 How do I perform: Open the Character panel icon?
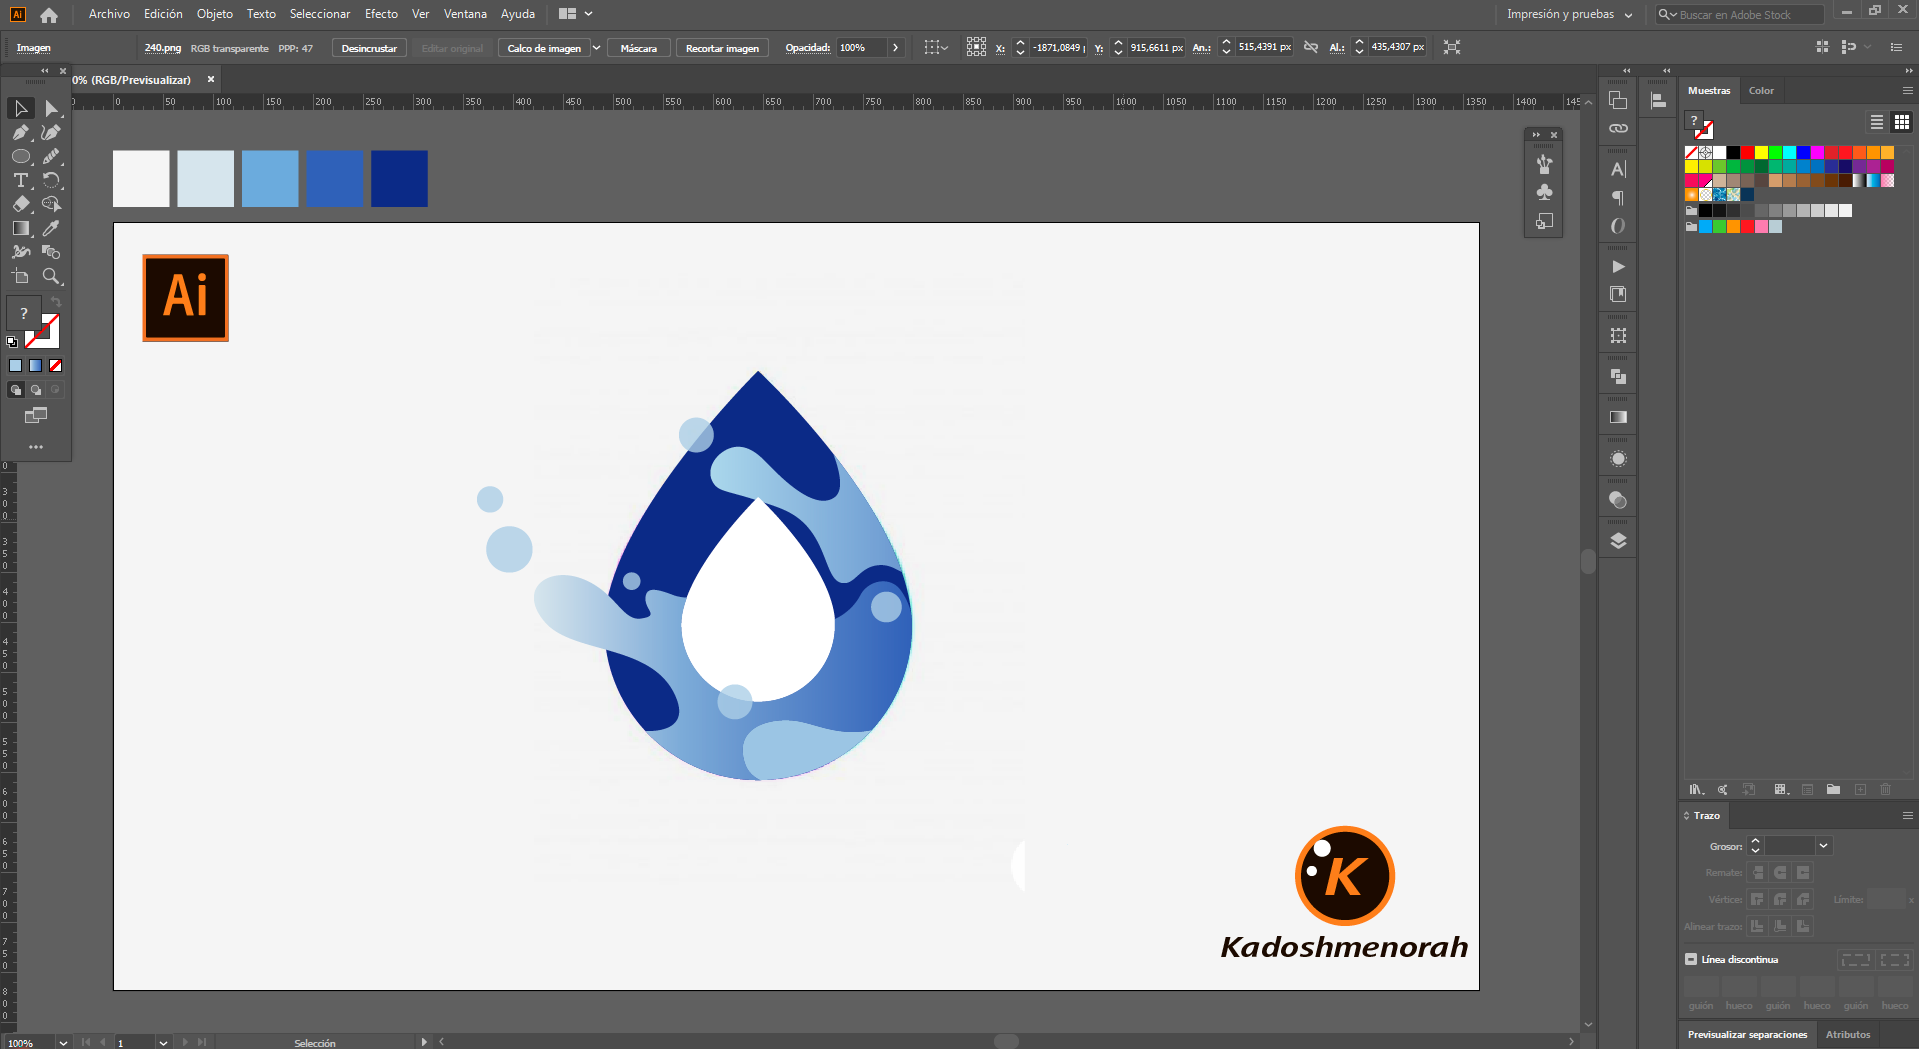click(1618, 169)
